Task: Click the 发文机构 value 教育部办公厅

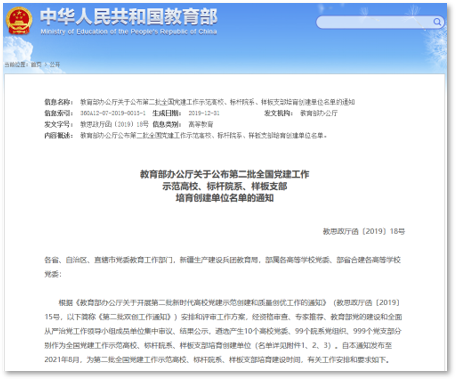Action: (319, 113)
